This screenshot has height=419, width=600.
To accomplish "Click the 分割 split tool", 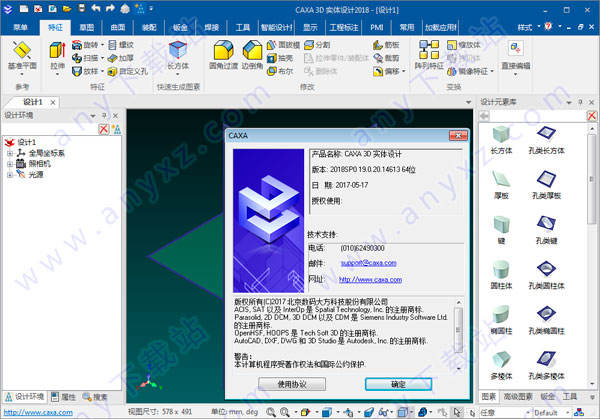I will 317,45.
